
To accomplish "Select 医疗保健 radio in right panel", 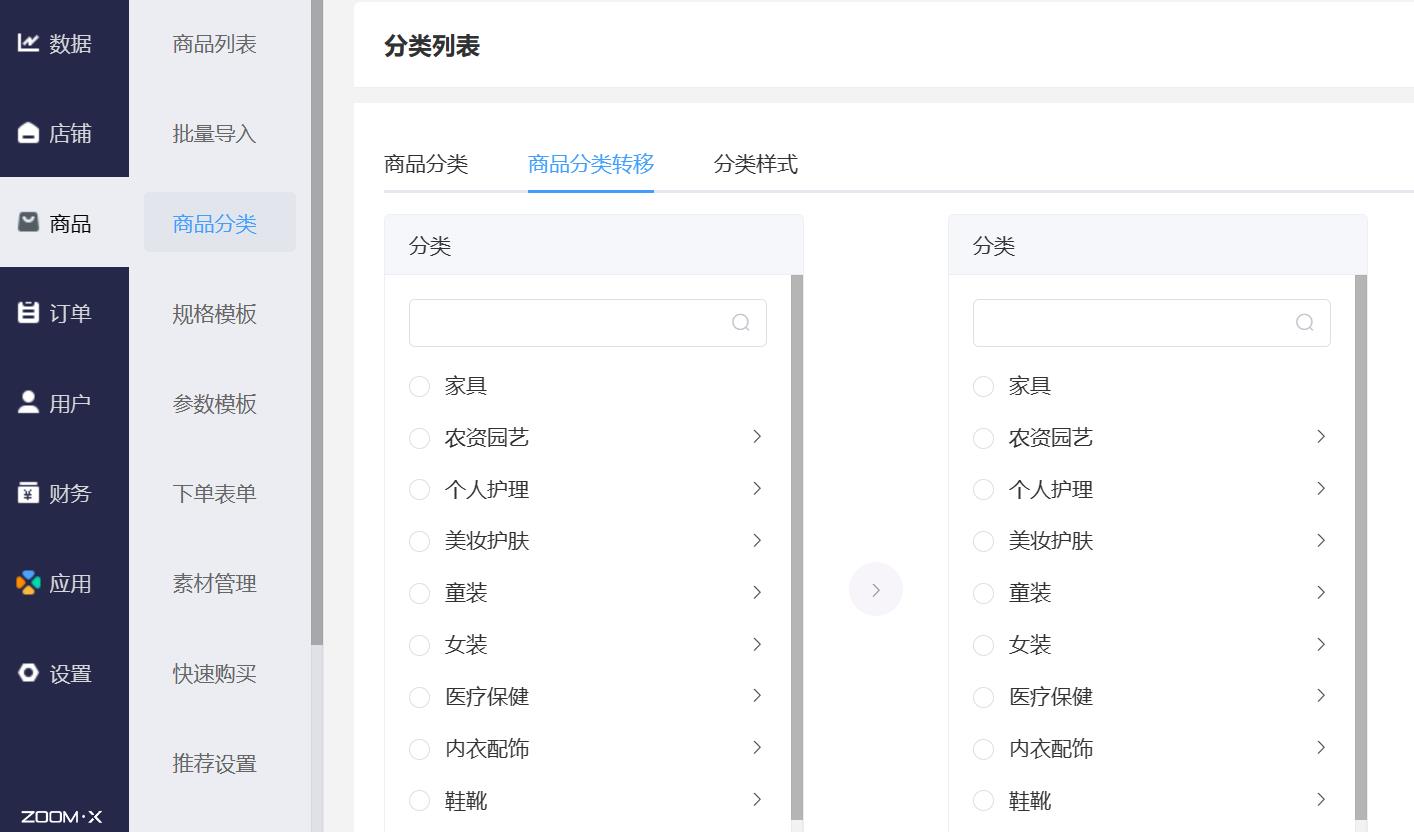I will click(x=983, y=697).
